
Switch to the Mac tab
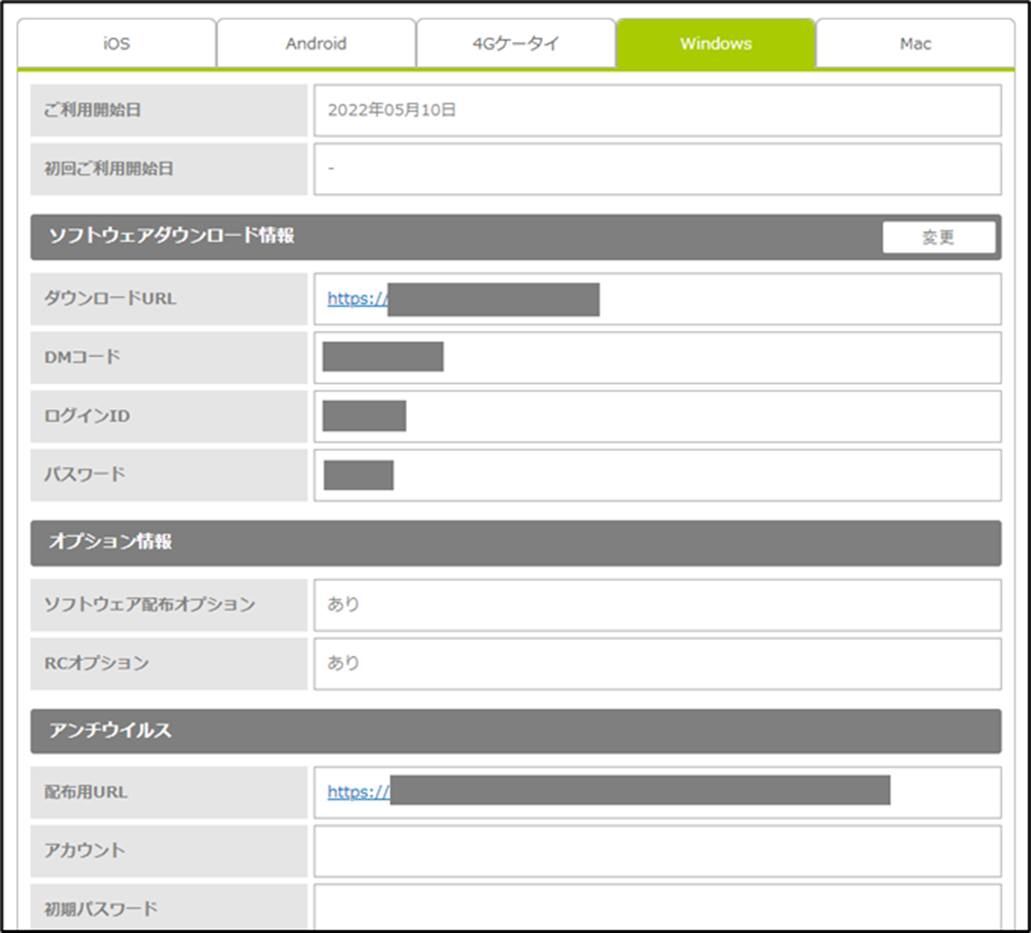(x=915, y=44)
